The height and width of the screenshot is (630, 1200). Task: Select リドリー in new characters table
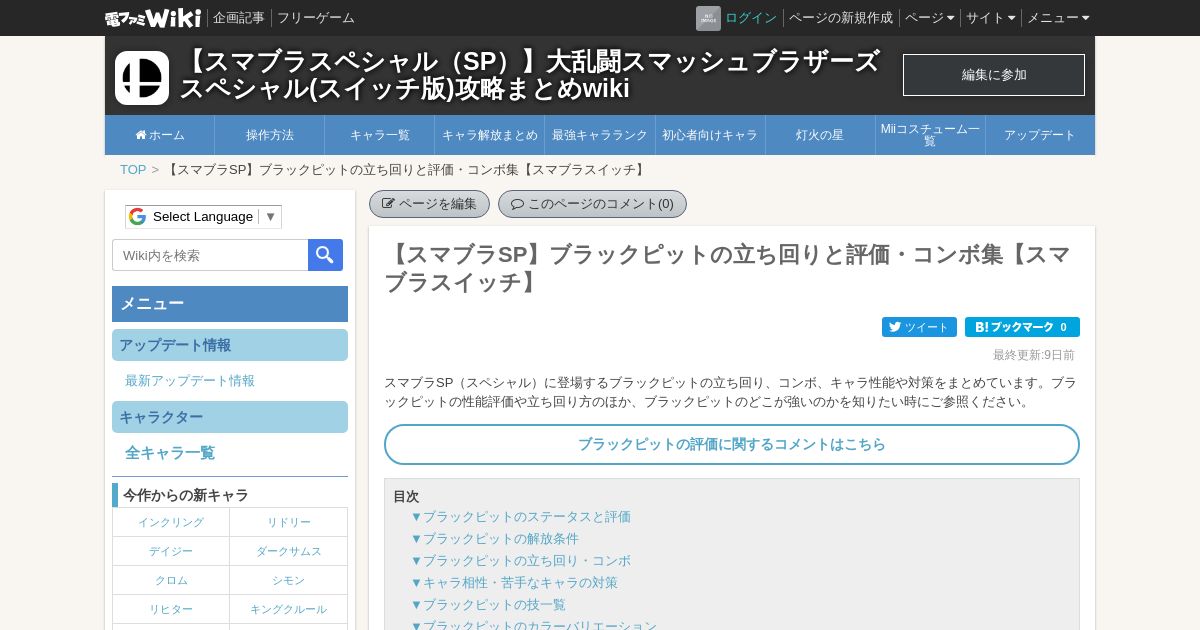coord(289,522)
